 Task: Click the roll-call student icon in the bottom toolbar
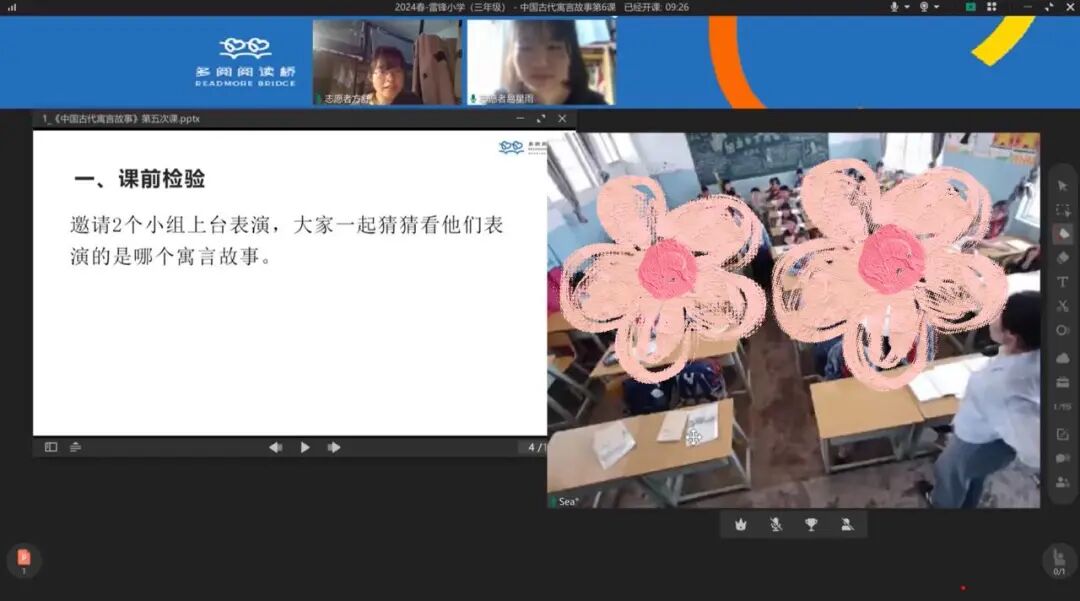(848, 523)
